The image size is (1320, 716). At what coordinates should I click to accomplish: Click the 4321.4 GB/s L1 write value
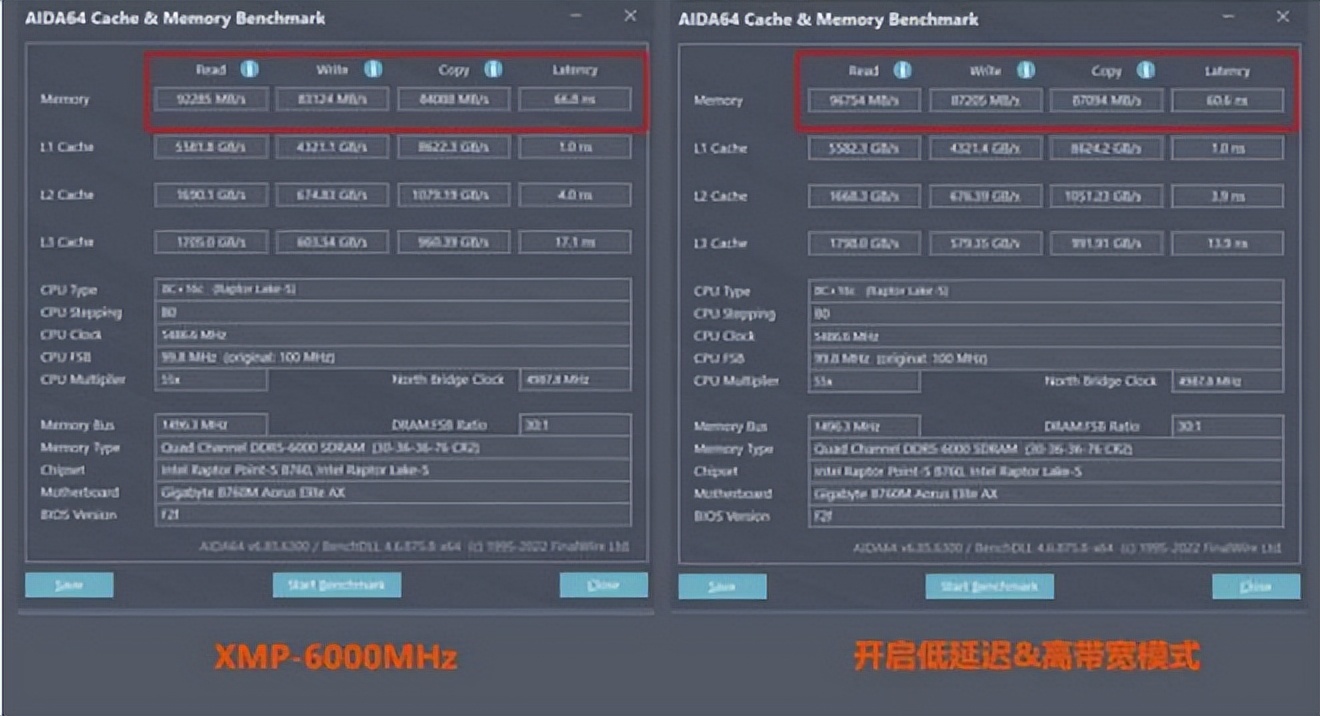985,148
